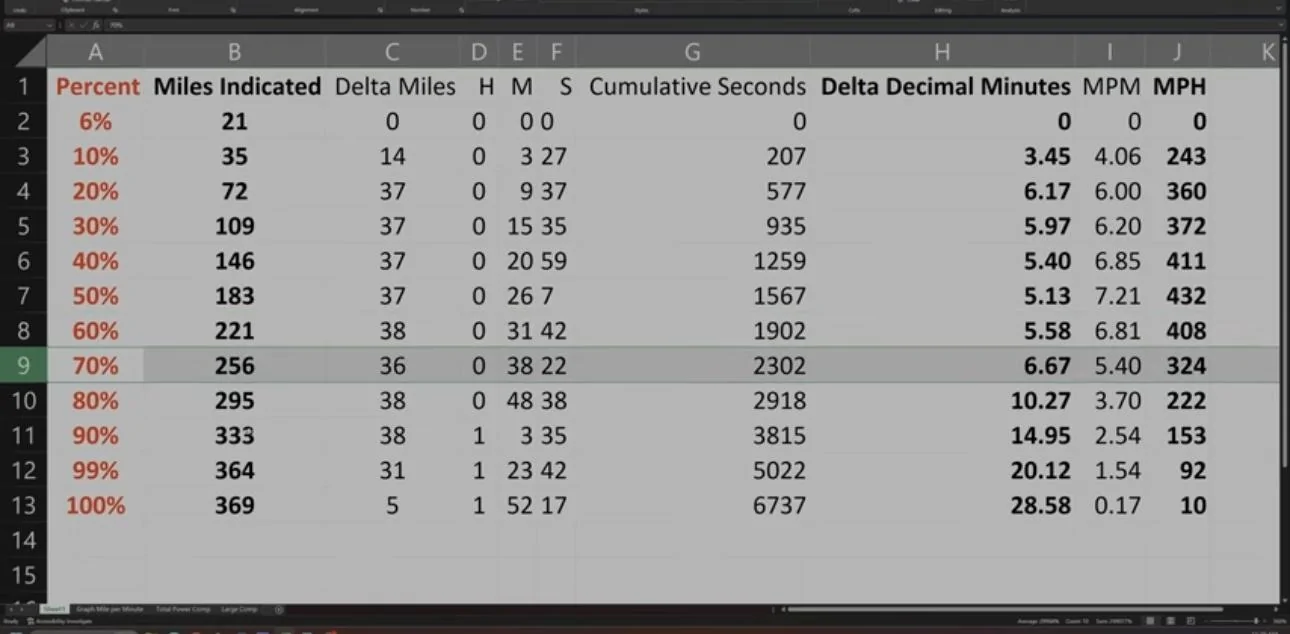This screenshot has width=1290, height=634.
Task: Select the Delta Decimal Minutes cell 10.27
Action: coord(942,400)
